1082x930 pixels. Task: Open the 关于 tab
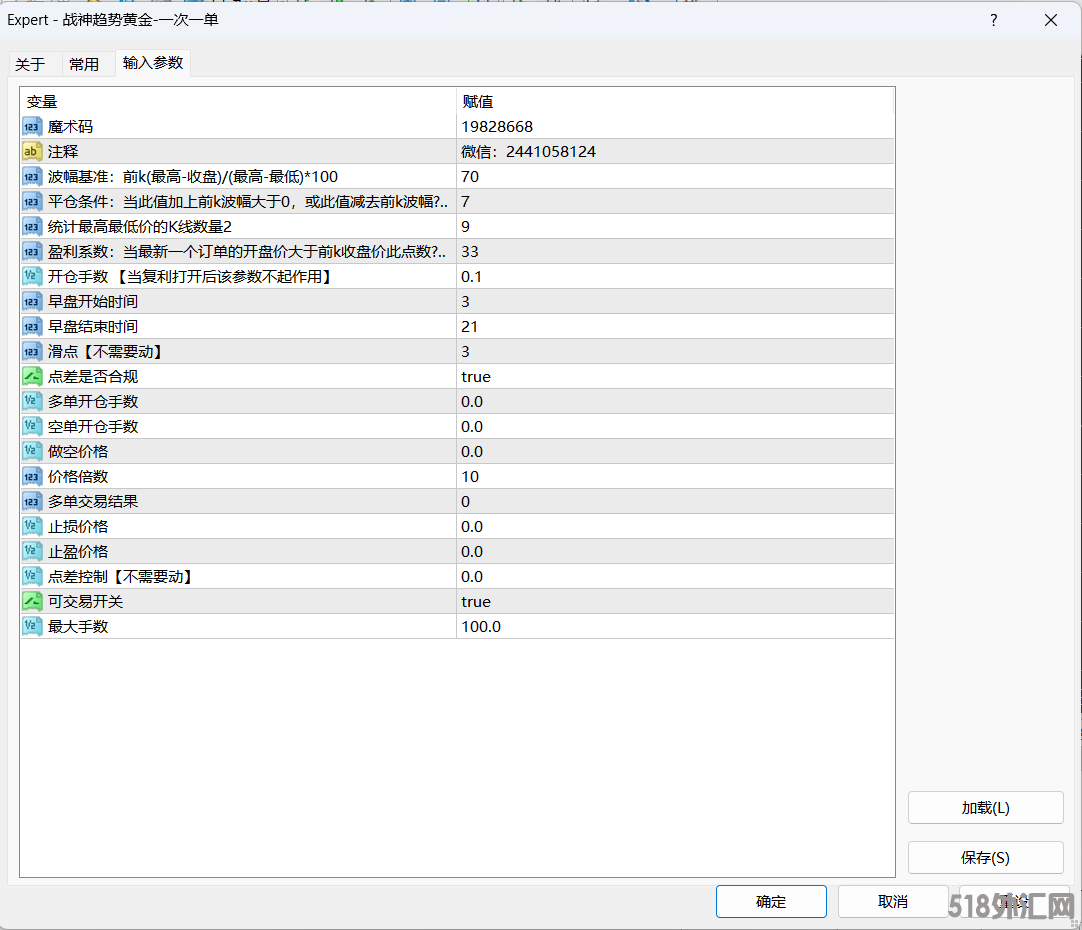(x=33, y=63)
